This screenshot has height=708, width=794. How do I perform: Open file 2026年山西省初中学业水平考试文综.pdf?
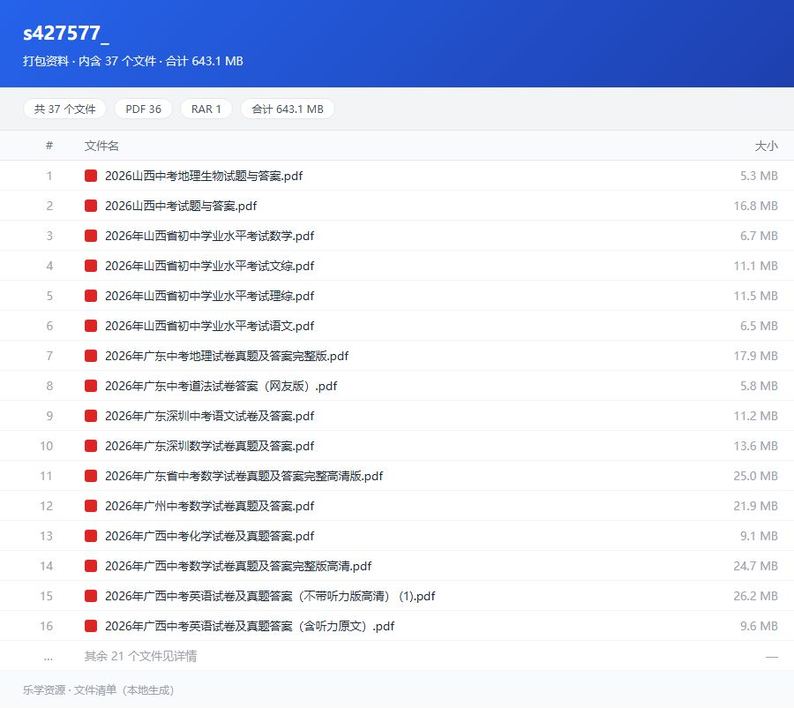coord(209,265)
